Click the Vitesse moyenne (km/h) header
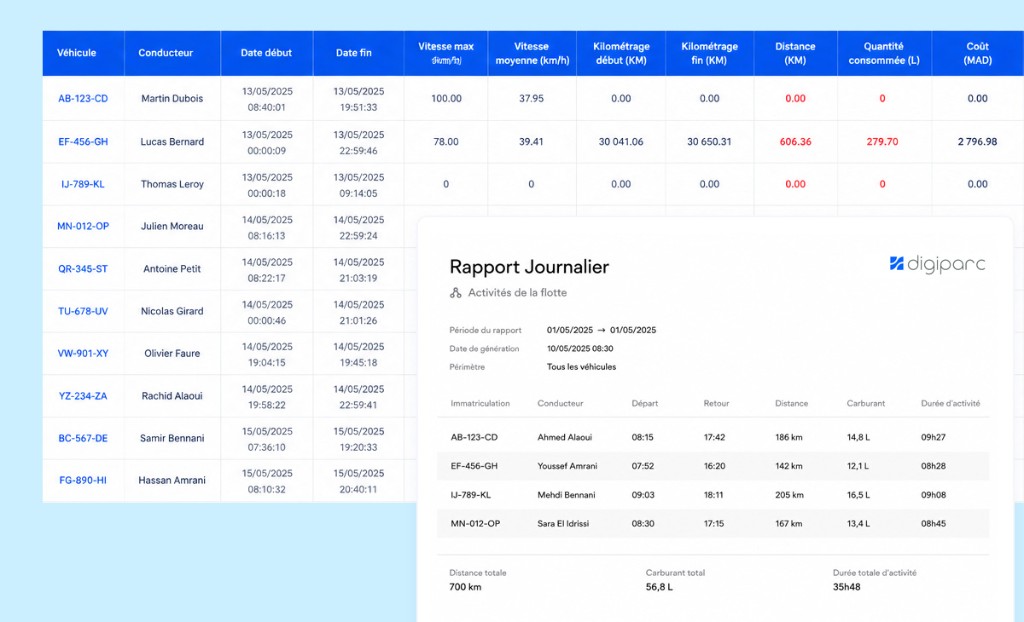This screenshot has width=1024, height=622. [x=532, y=53]
